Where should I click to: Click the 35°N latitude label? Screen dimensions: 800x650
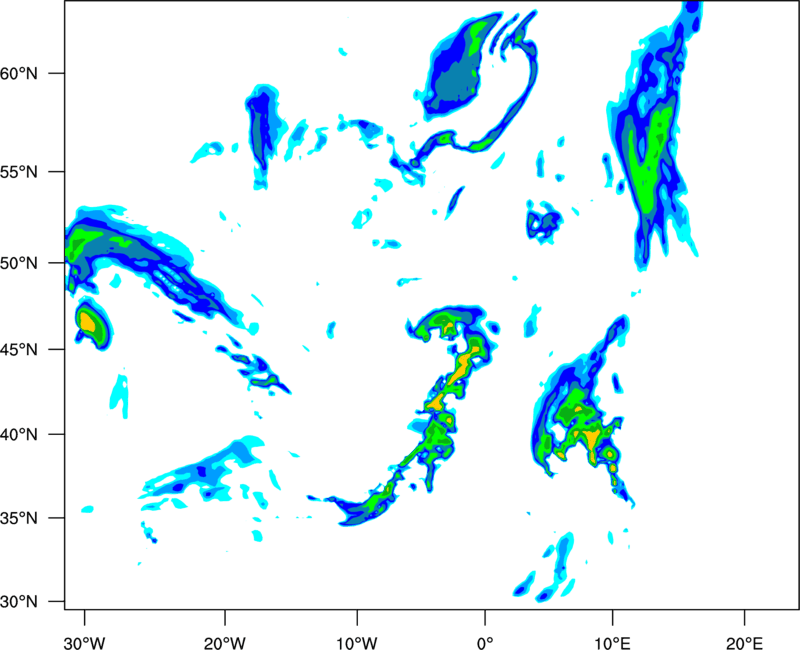[x=19, y=518]
